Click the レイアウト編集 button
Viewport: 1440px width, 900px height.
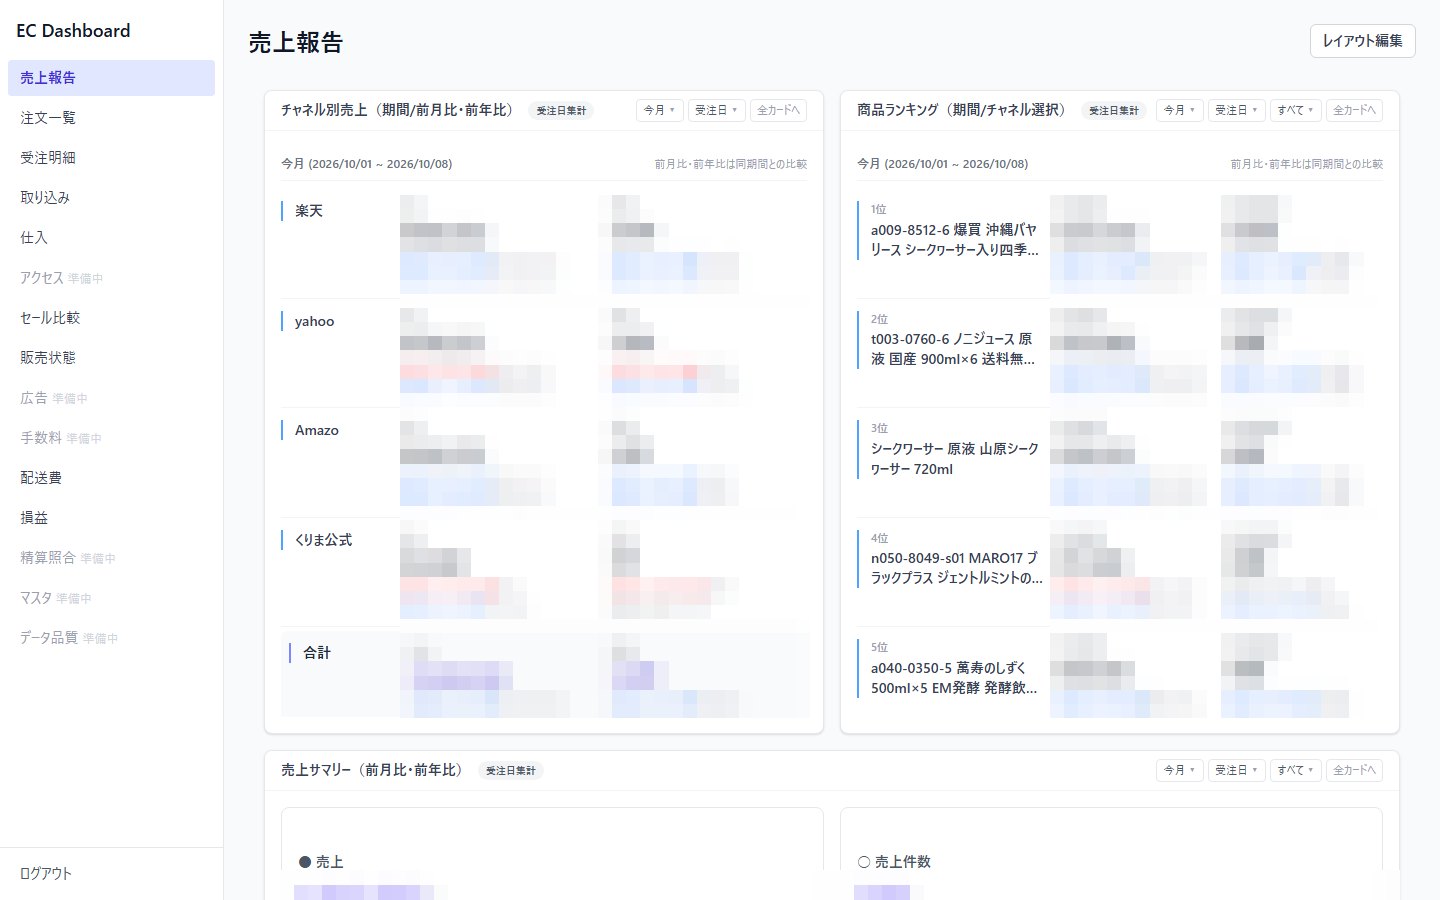1362,41
